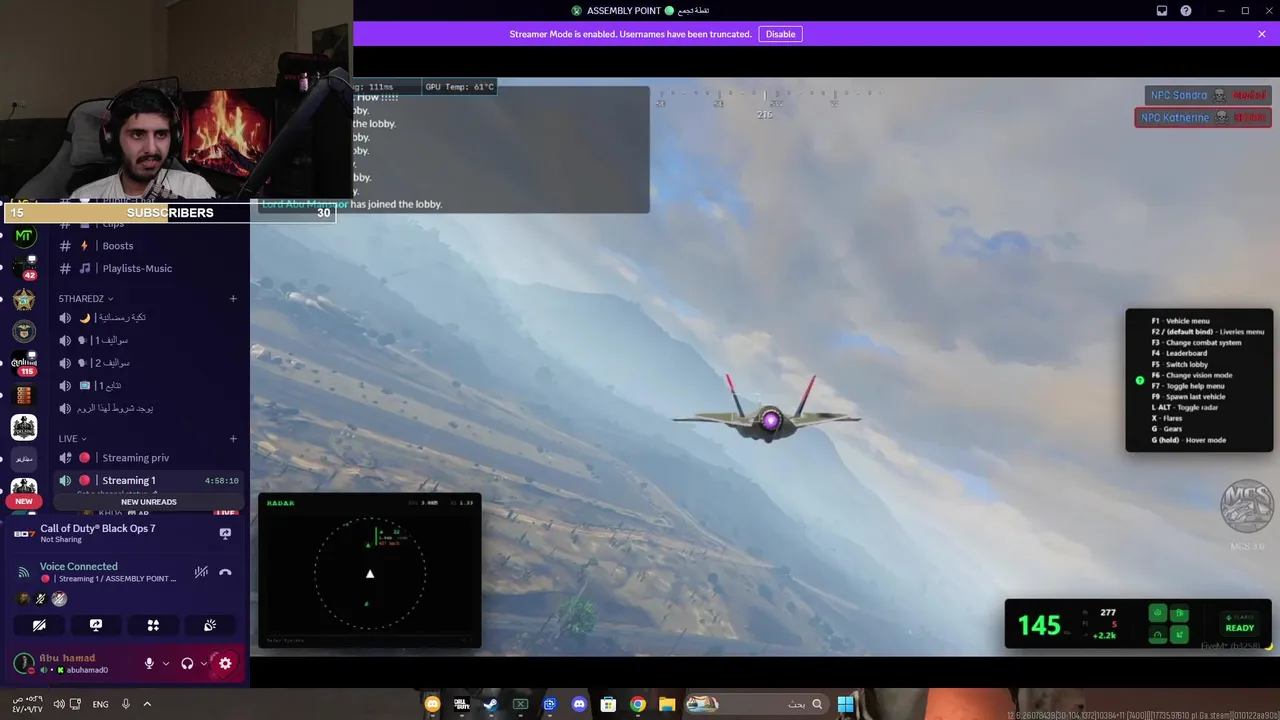
Task: Click the READY weapon status indicator
Action: pyautogui.click(x=1239, y=623)
